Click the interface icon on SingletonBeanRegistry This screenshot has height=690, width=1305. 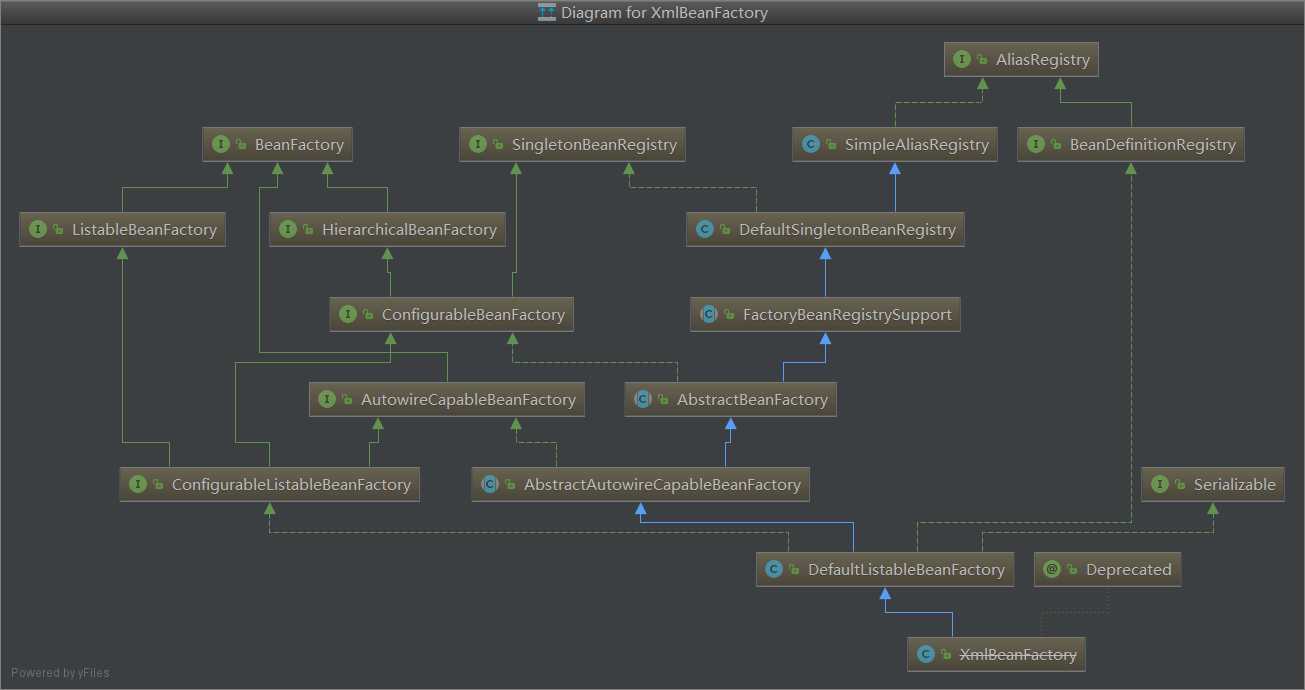tap(478, 145)
